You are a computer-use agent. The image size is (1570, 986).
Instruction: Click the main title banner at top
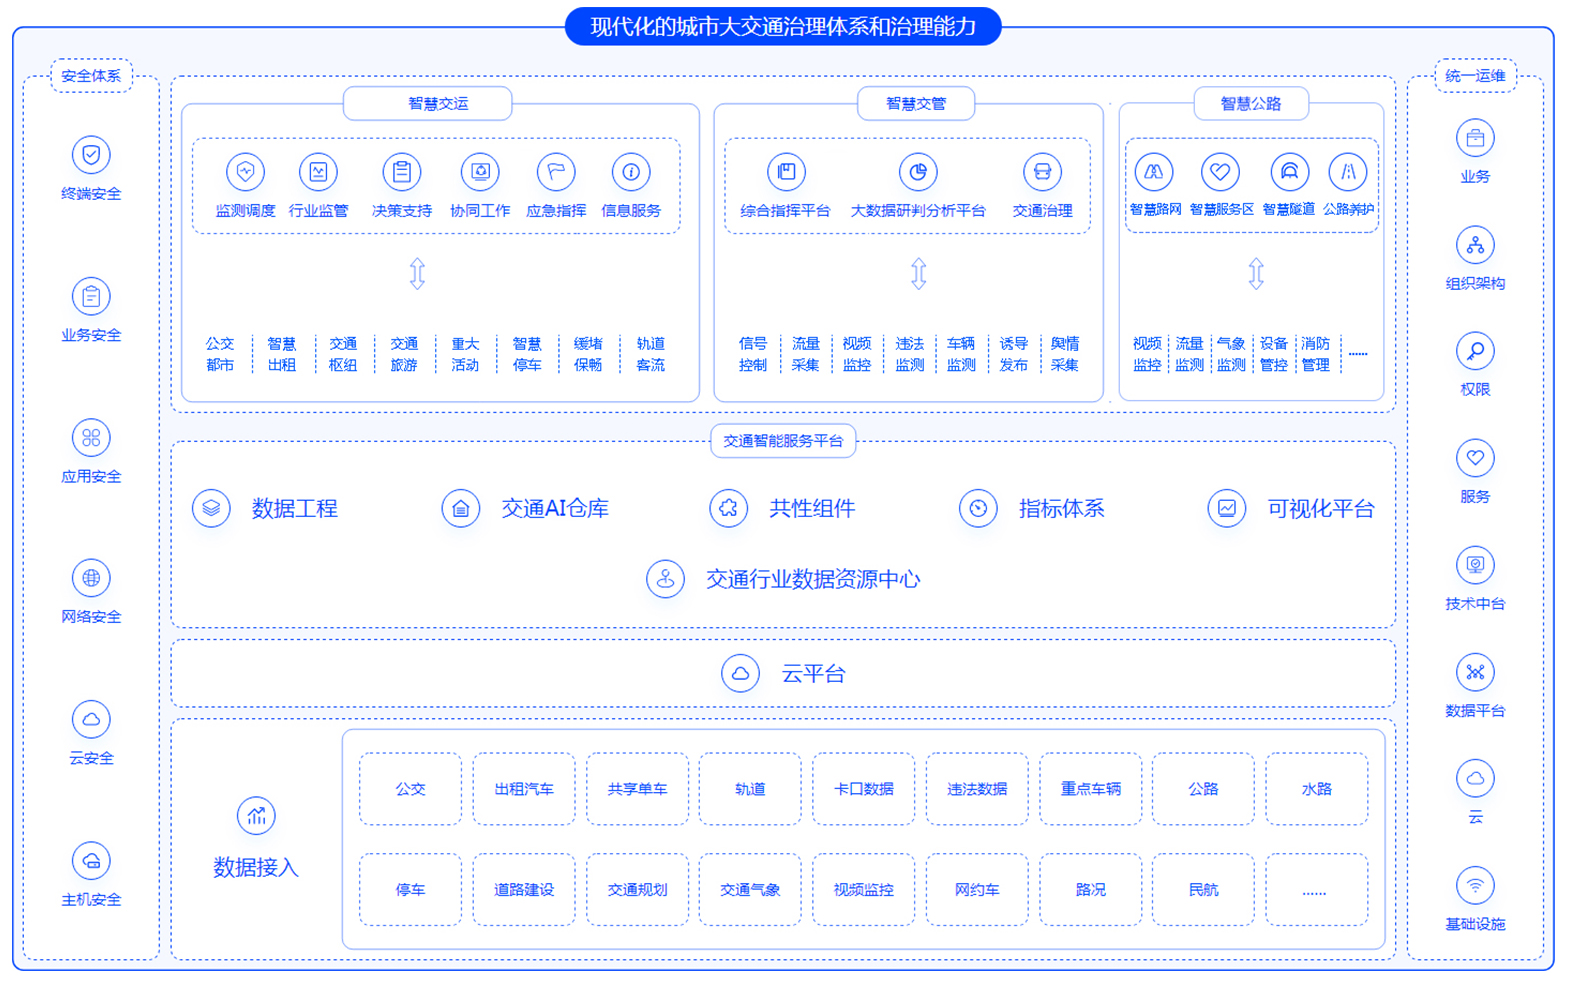pyautogui.click(x=783, y=27)
